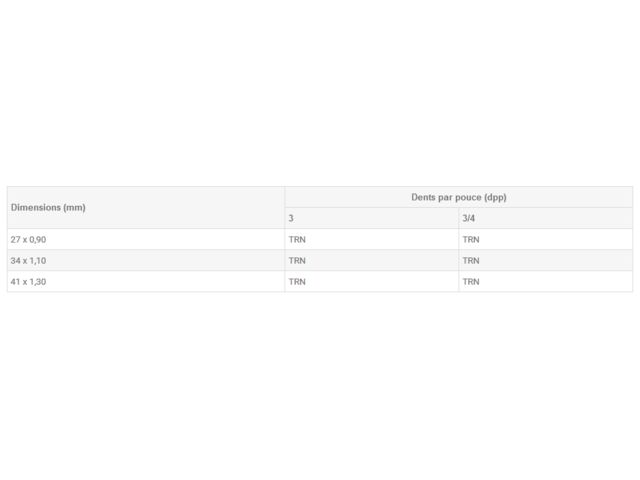Click the "34" width value
Viewport: 640px width, 480px height.
pyautogui.click(x=15, y=261)
